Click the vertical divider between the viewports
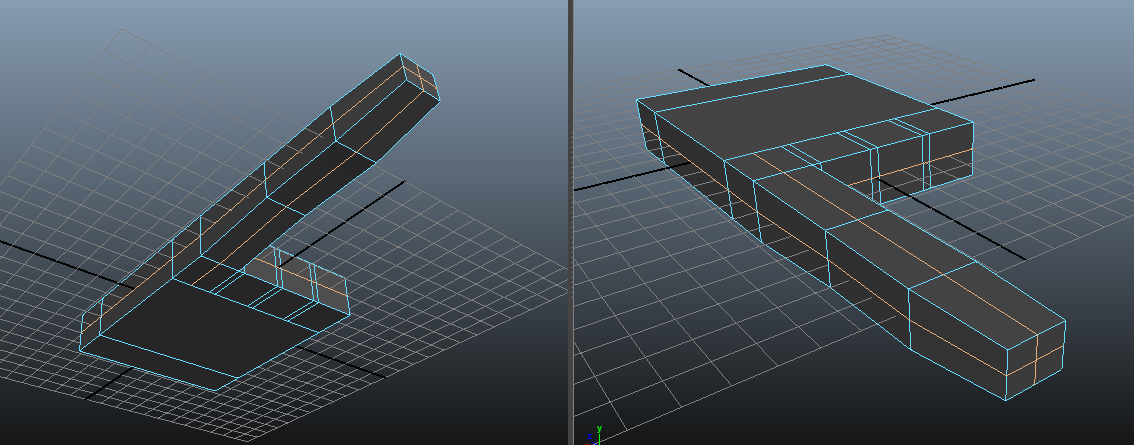 point(569,222)
